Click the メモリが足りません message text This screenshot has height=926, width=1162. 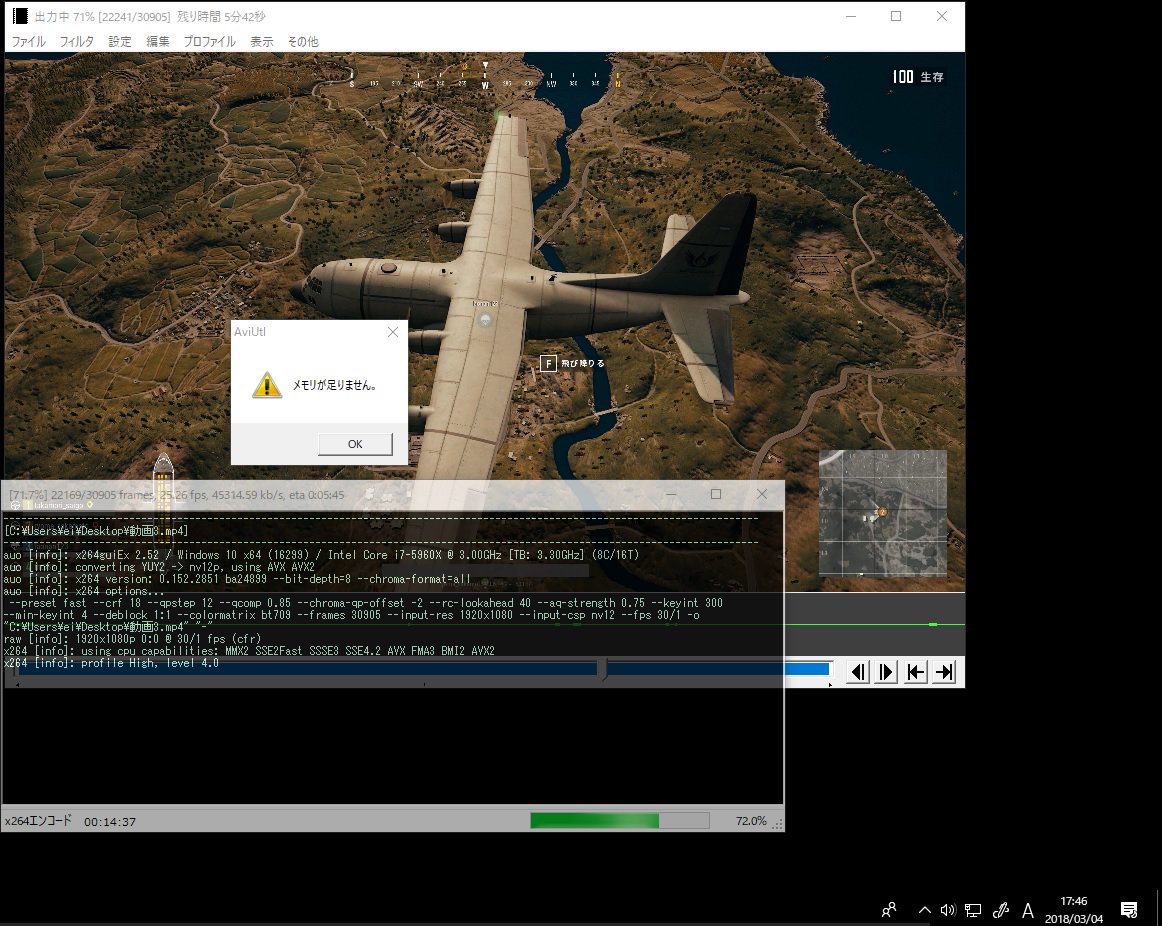pos(334,385)
